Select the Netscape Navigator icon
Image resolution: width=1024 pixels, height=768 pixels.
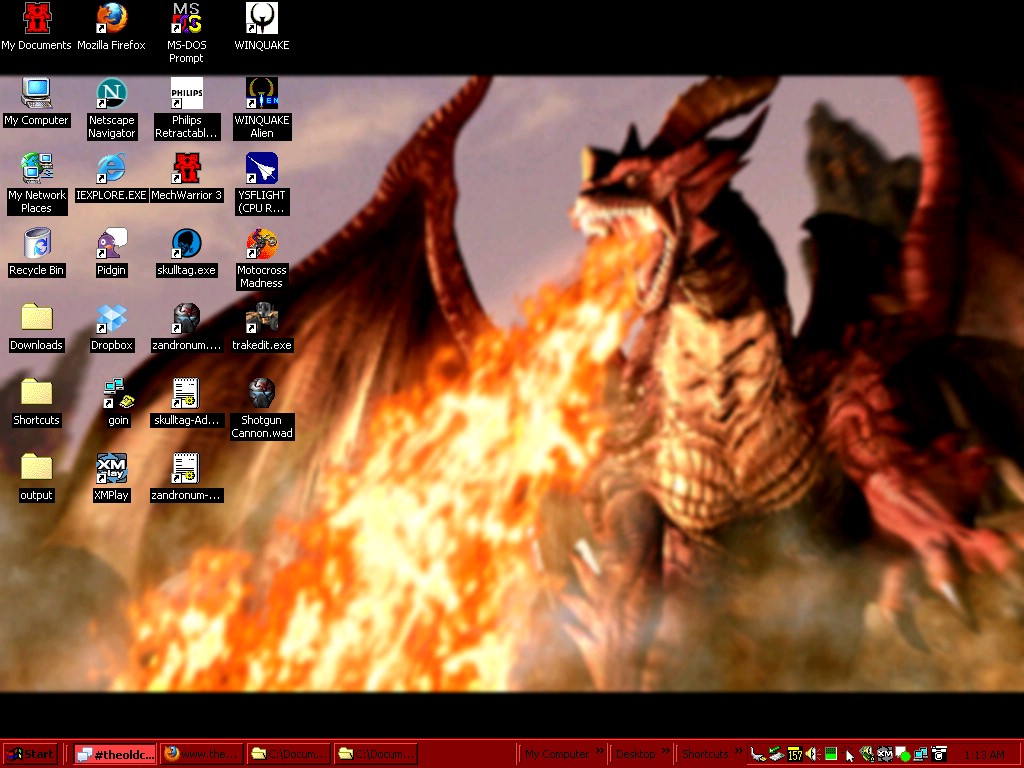[111, 93]
